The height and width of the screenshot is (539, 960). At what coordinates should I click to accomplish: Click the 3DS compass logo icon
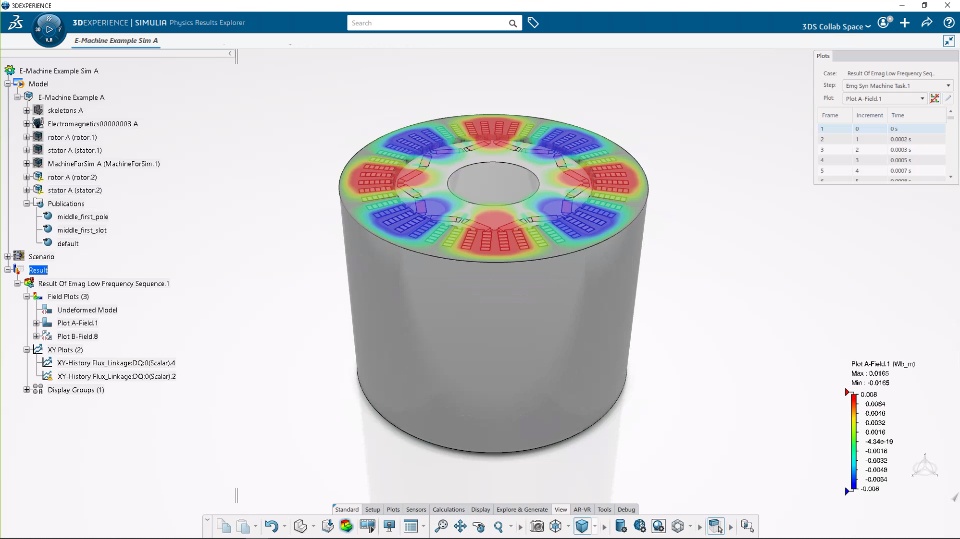click(x=15, y=23)
